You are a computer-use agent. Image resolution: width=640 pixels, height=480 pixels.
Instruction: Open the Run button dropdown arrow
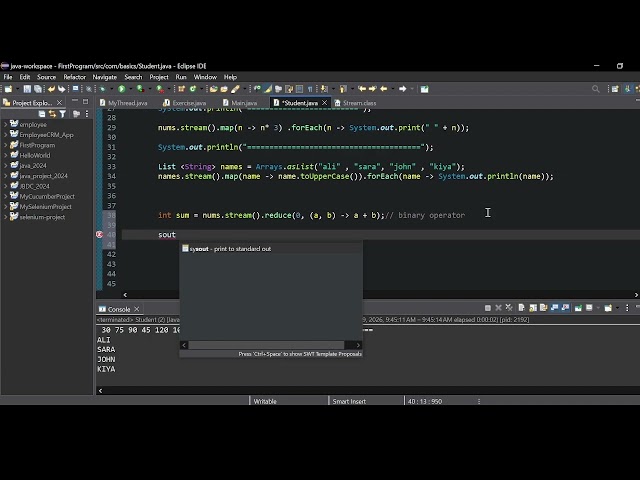(x=131, y=89)
